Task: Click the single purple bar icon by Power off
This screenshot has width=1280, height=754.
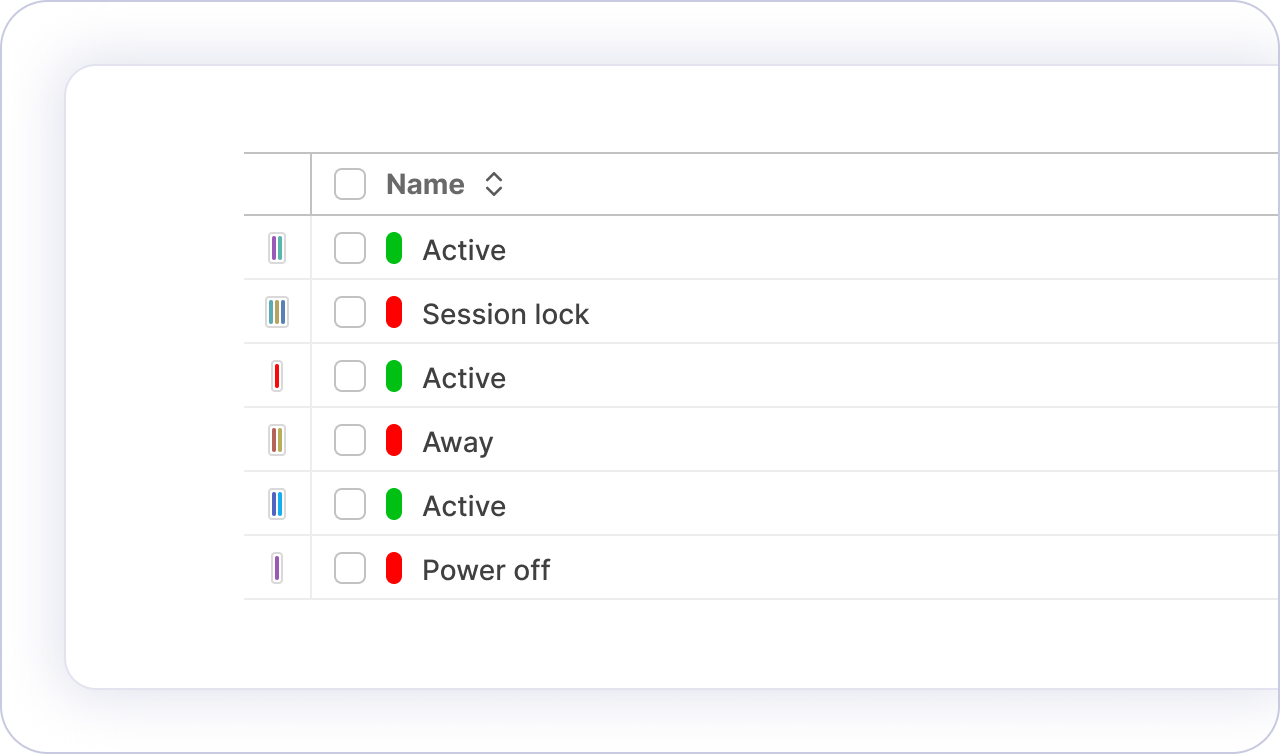Action: 277,568
